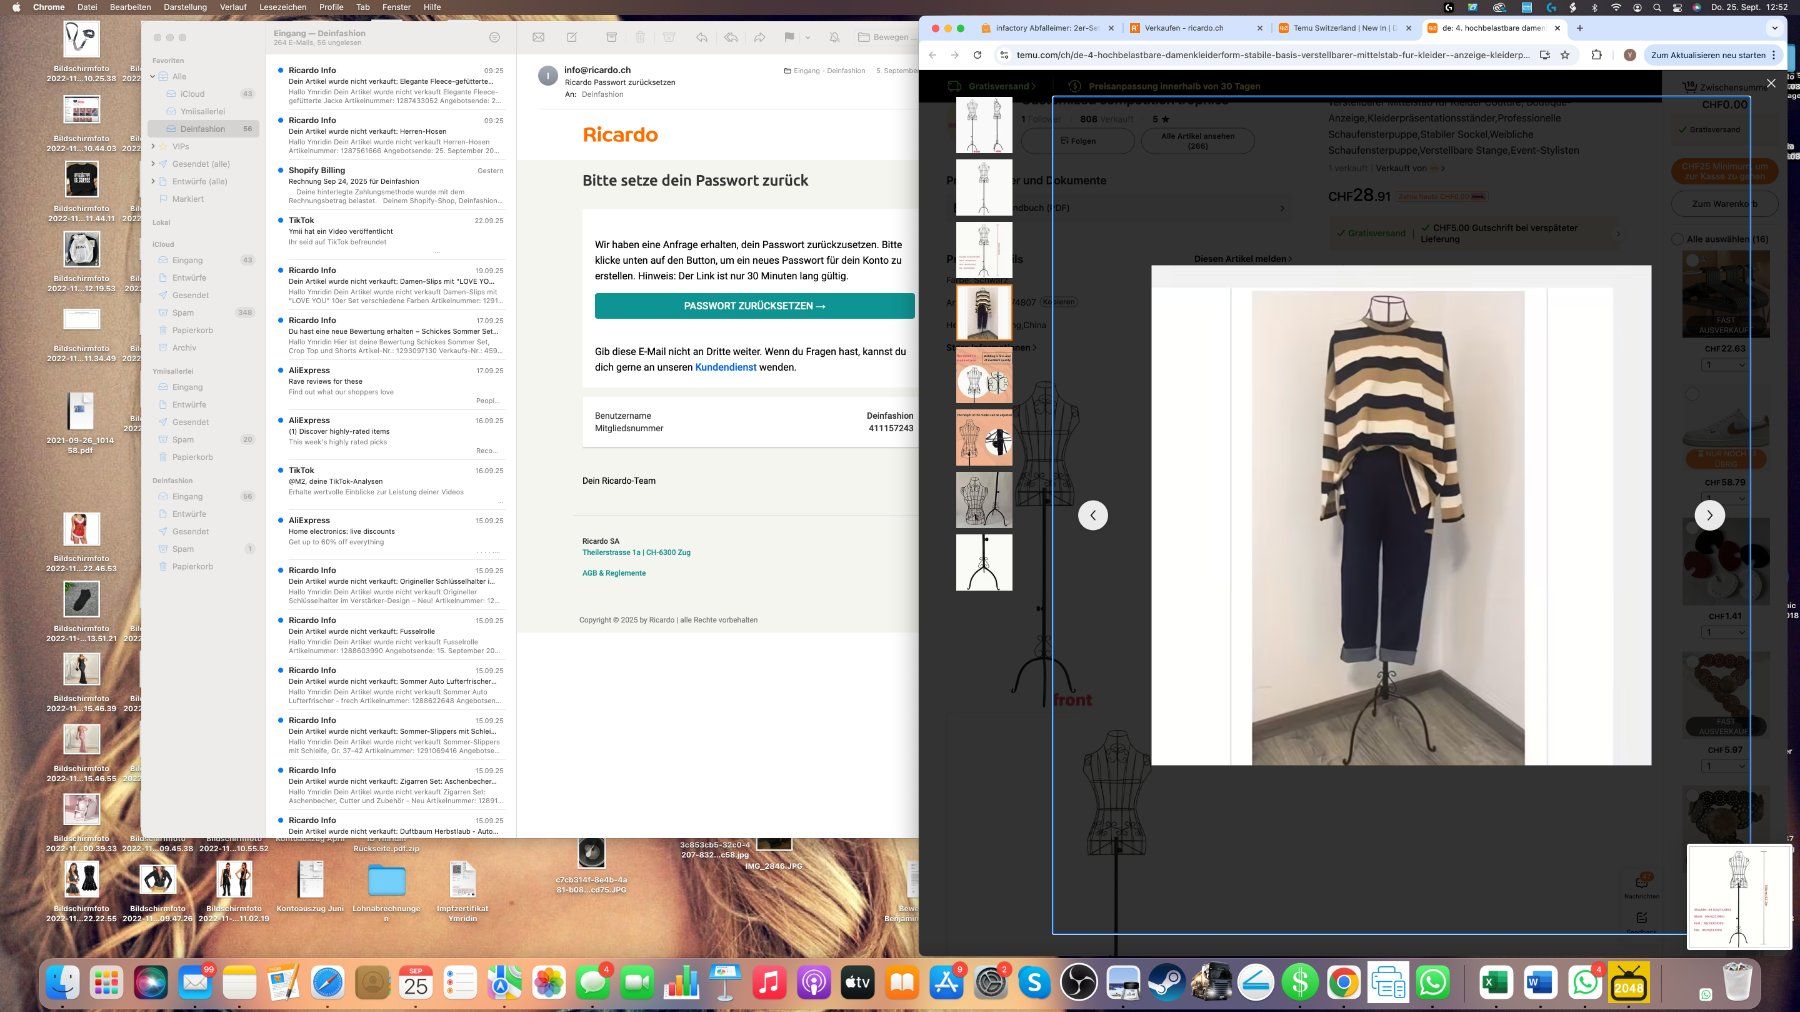The width and height of the screenshot is (1800, 1012).
Task: Open the 'AGB & Reglemente' link
Action: point(614,573)
